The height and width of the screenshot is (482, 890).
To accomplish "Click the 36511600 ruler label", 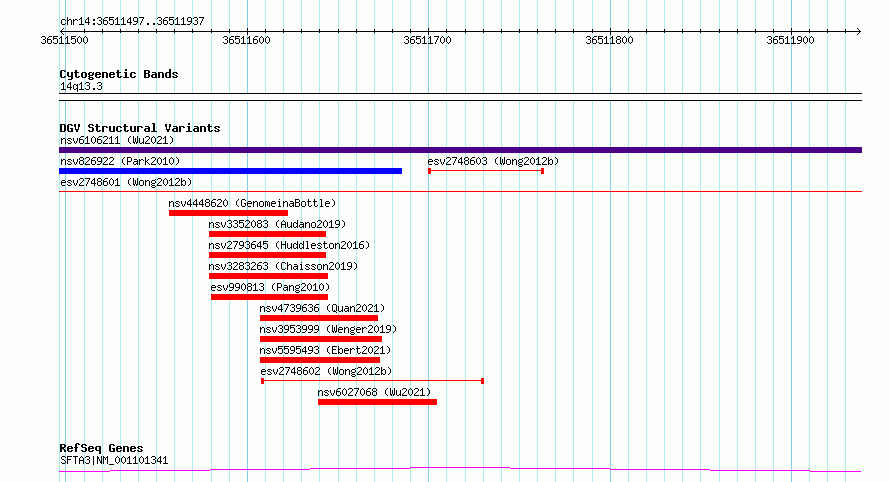I will [246, 40].
